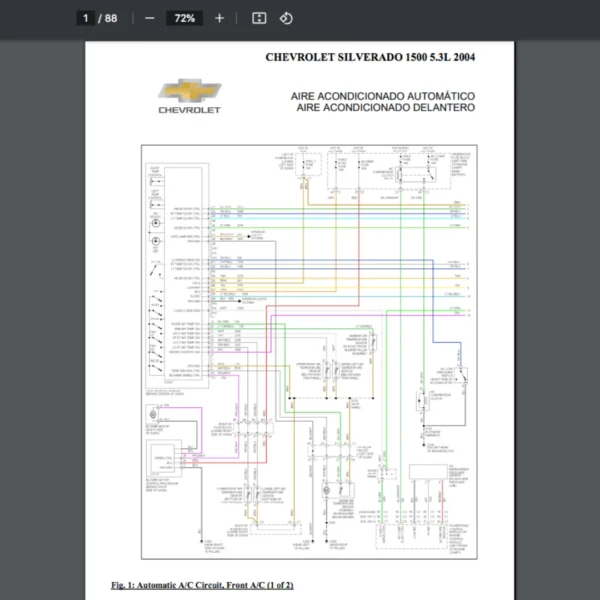Click the CHEVROLET wordmark under the logo
Image resolution: width=600 pixels, height=600 pixels.
[190, 110]
